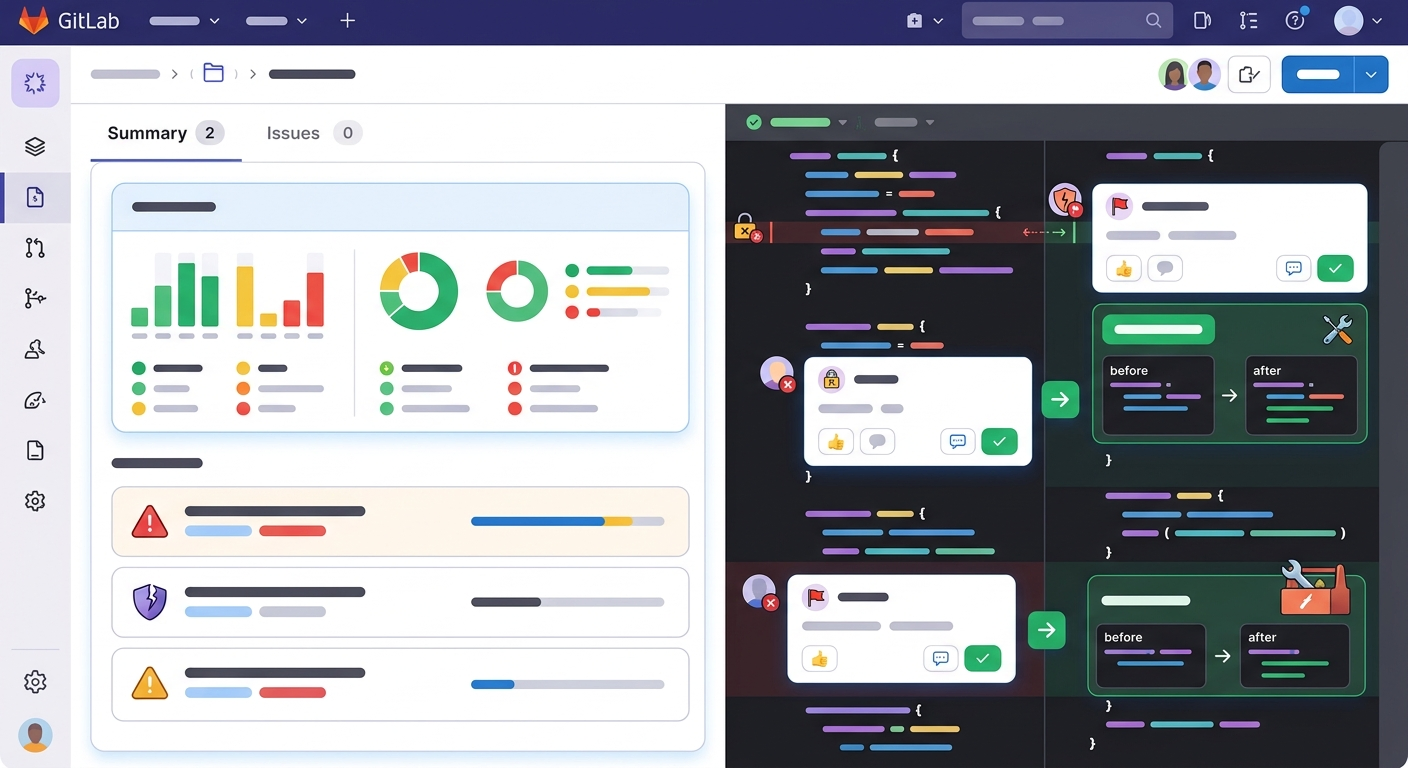Open the file page sidebar icon

pos(35,450)
